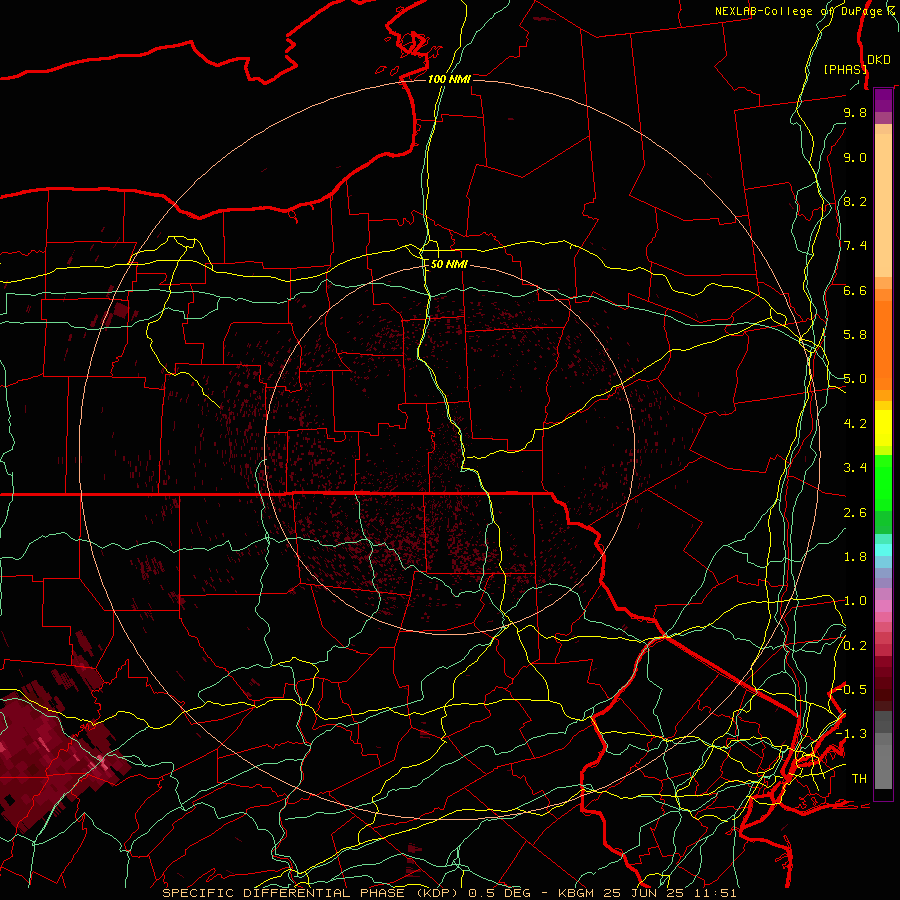Click the purple top segment of color bar
Image resolution: width=900 pixels, height=900 pixels.
tap(883, 100)
